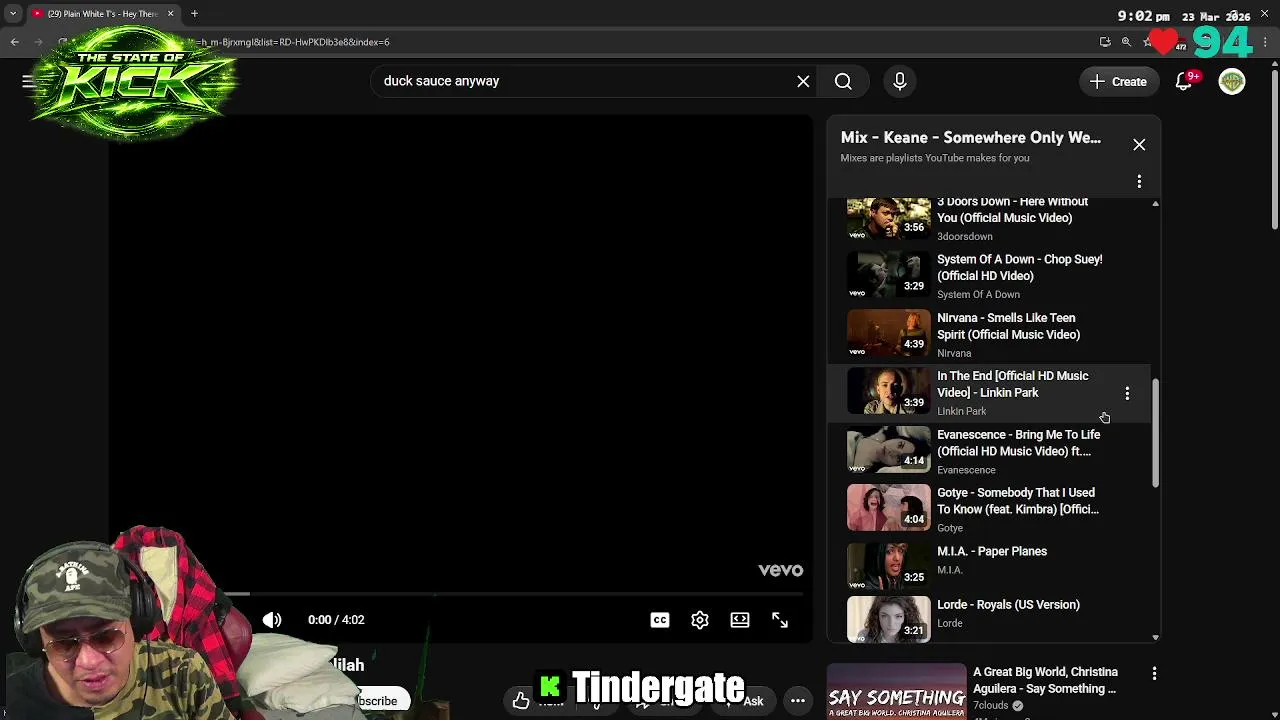This screenshot has width=1280, height=720.
Task: Click the Create button
Action: (x=1119, y=81)
